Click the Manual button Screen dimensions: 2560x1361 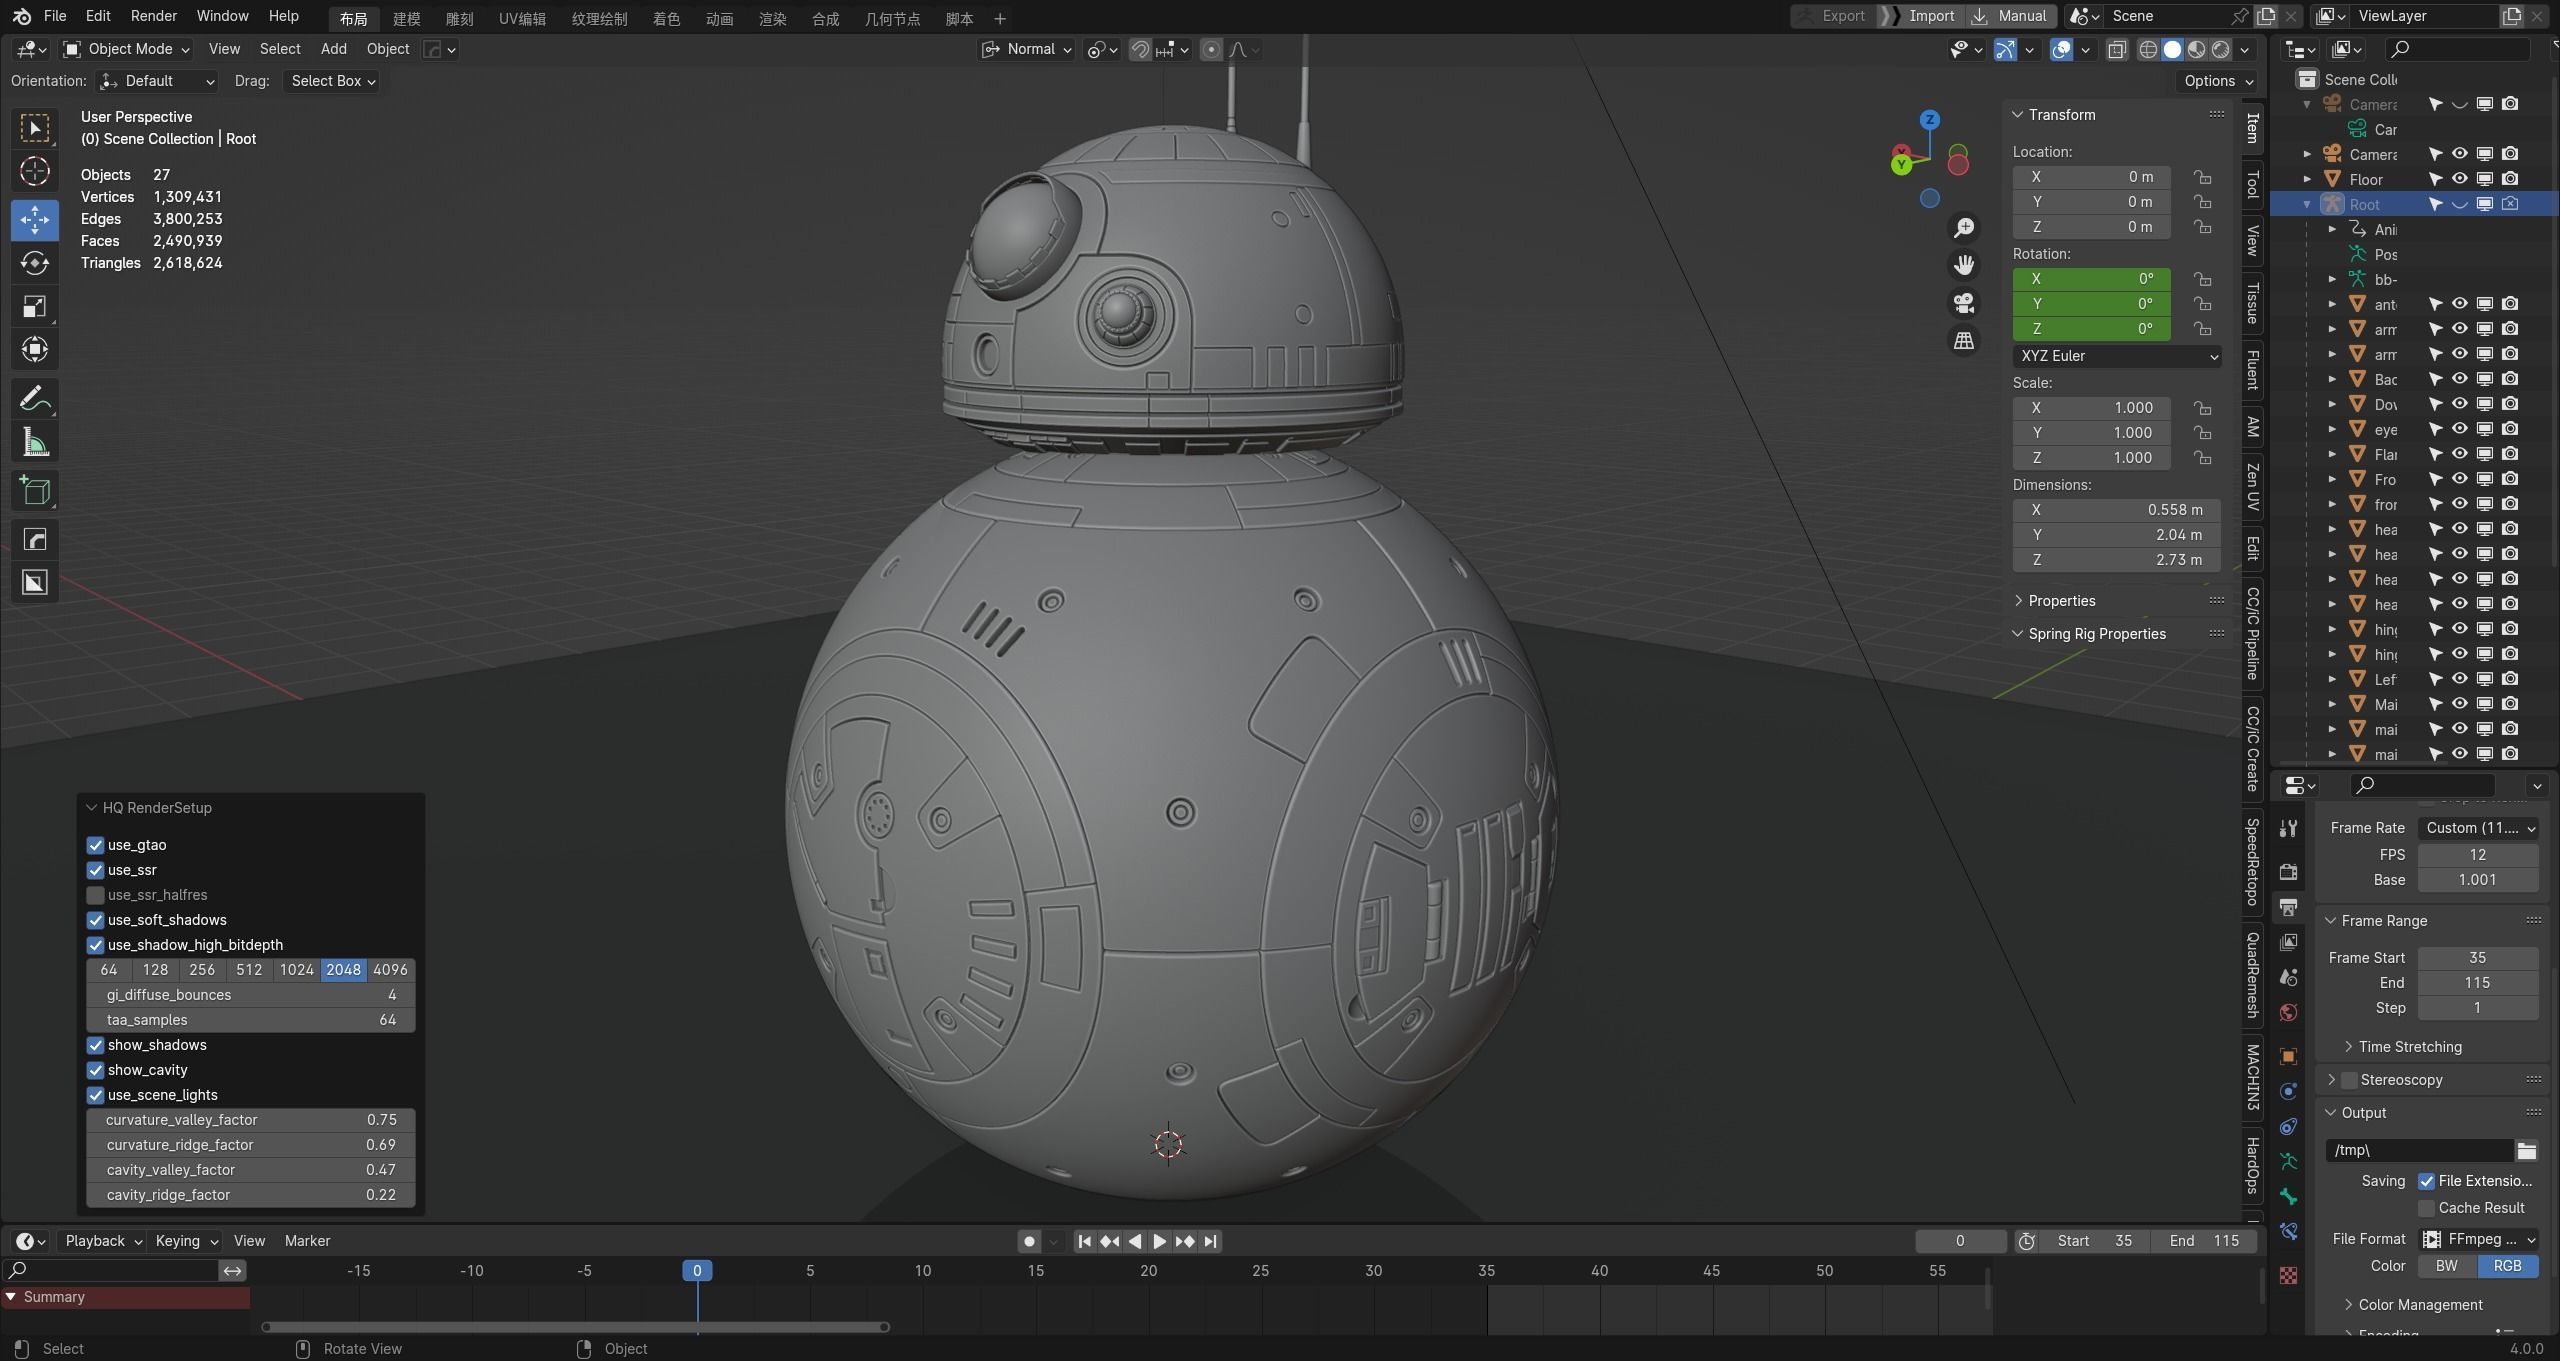coord(2011,16)
